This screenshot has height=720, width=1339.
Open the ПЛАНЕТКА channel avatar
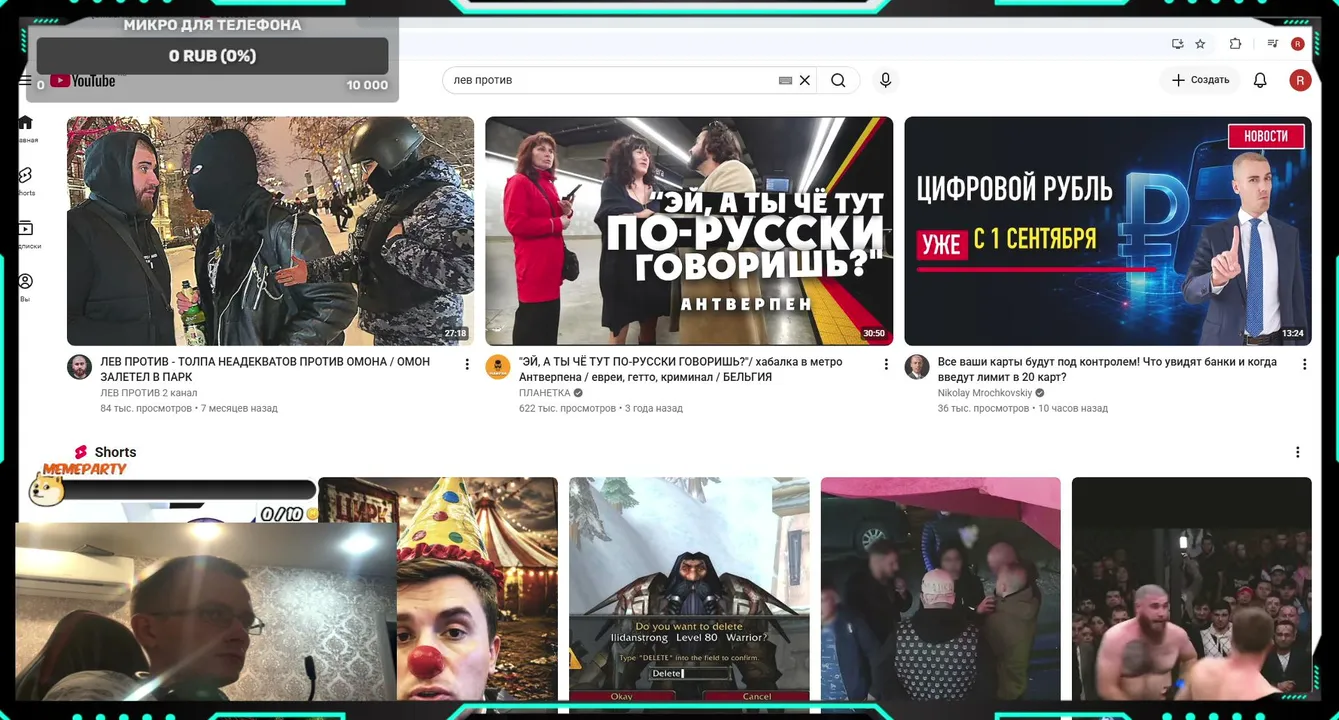click(498, 366)
